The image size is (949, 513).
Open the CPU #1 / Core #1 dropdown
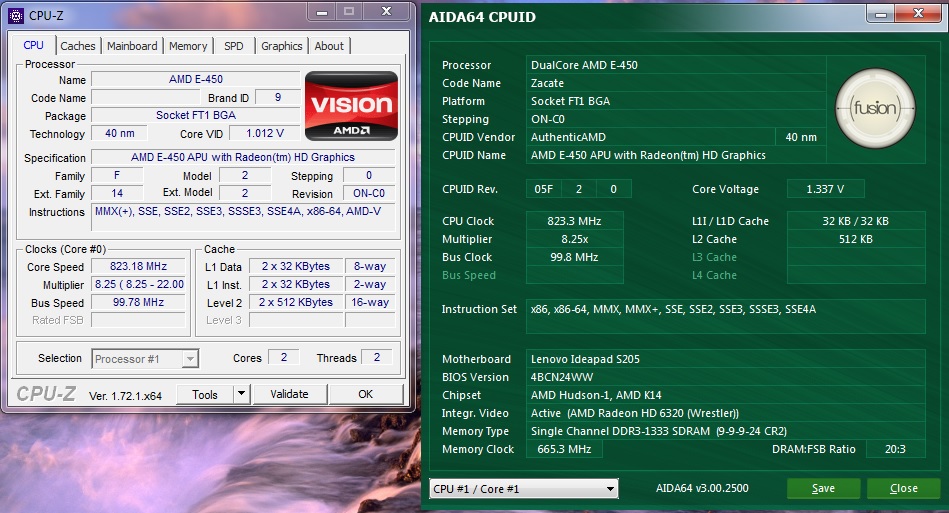524,489
